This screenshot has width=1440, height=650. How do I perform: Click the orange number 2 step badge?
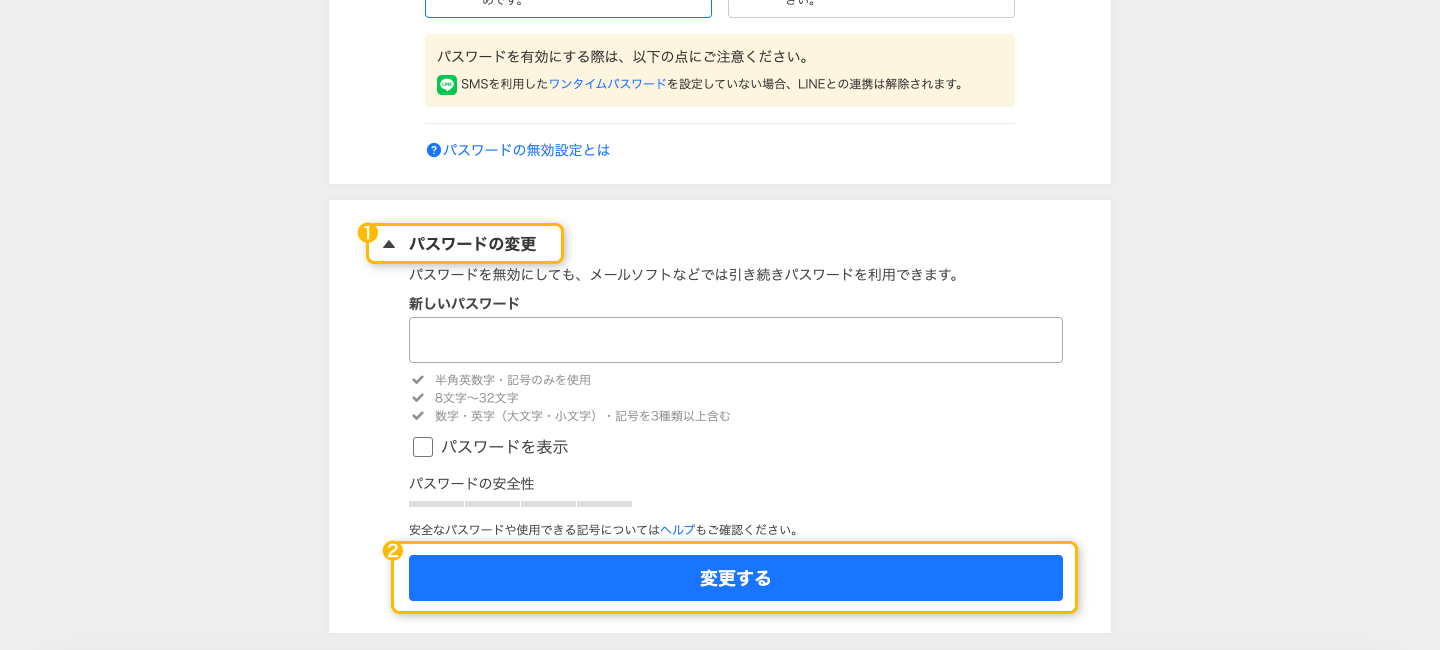(x=393, y=551)
